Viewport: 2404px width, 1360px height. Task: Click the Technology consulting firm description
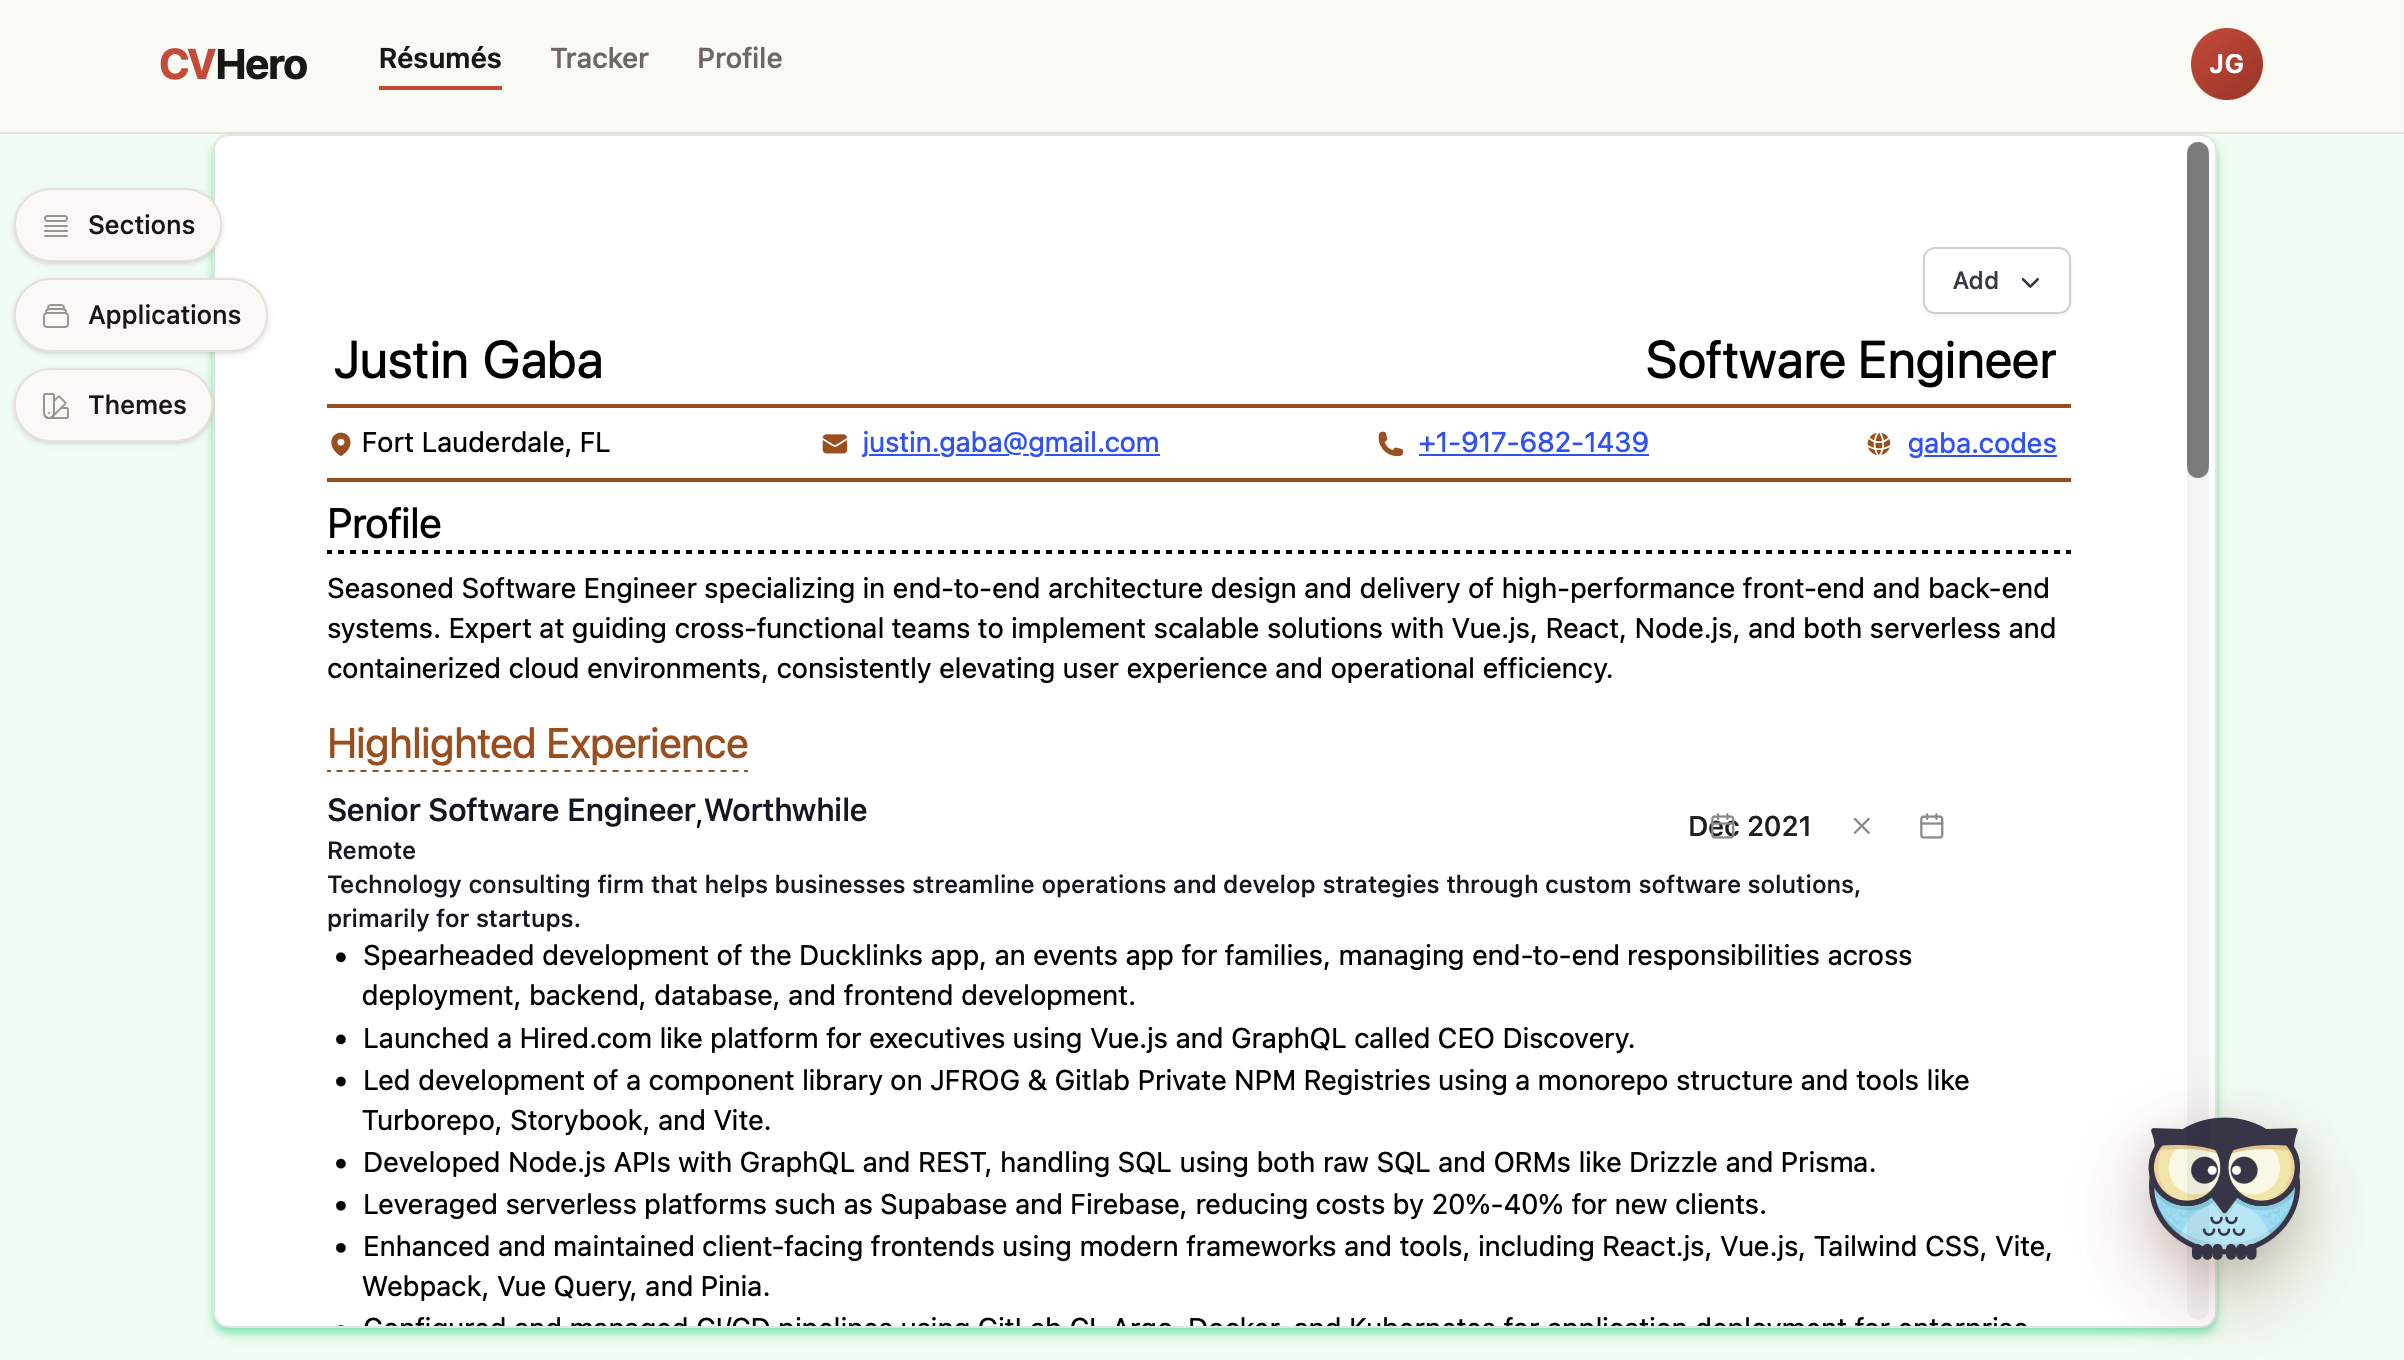coord(1094,902)
